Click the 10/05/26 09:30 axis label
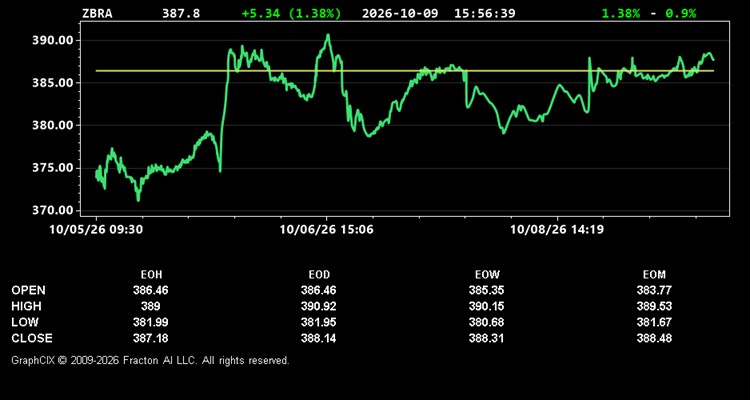 [x=96, y=230]
